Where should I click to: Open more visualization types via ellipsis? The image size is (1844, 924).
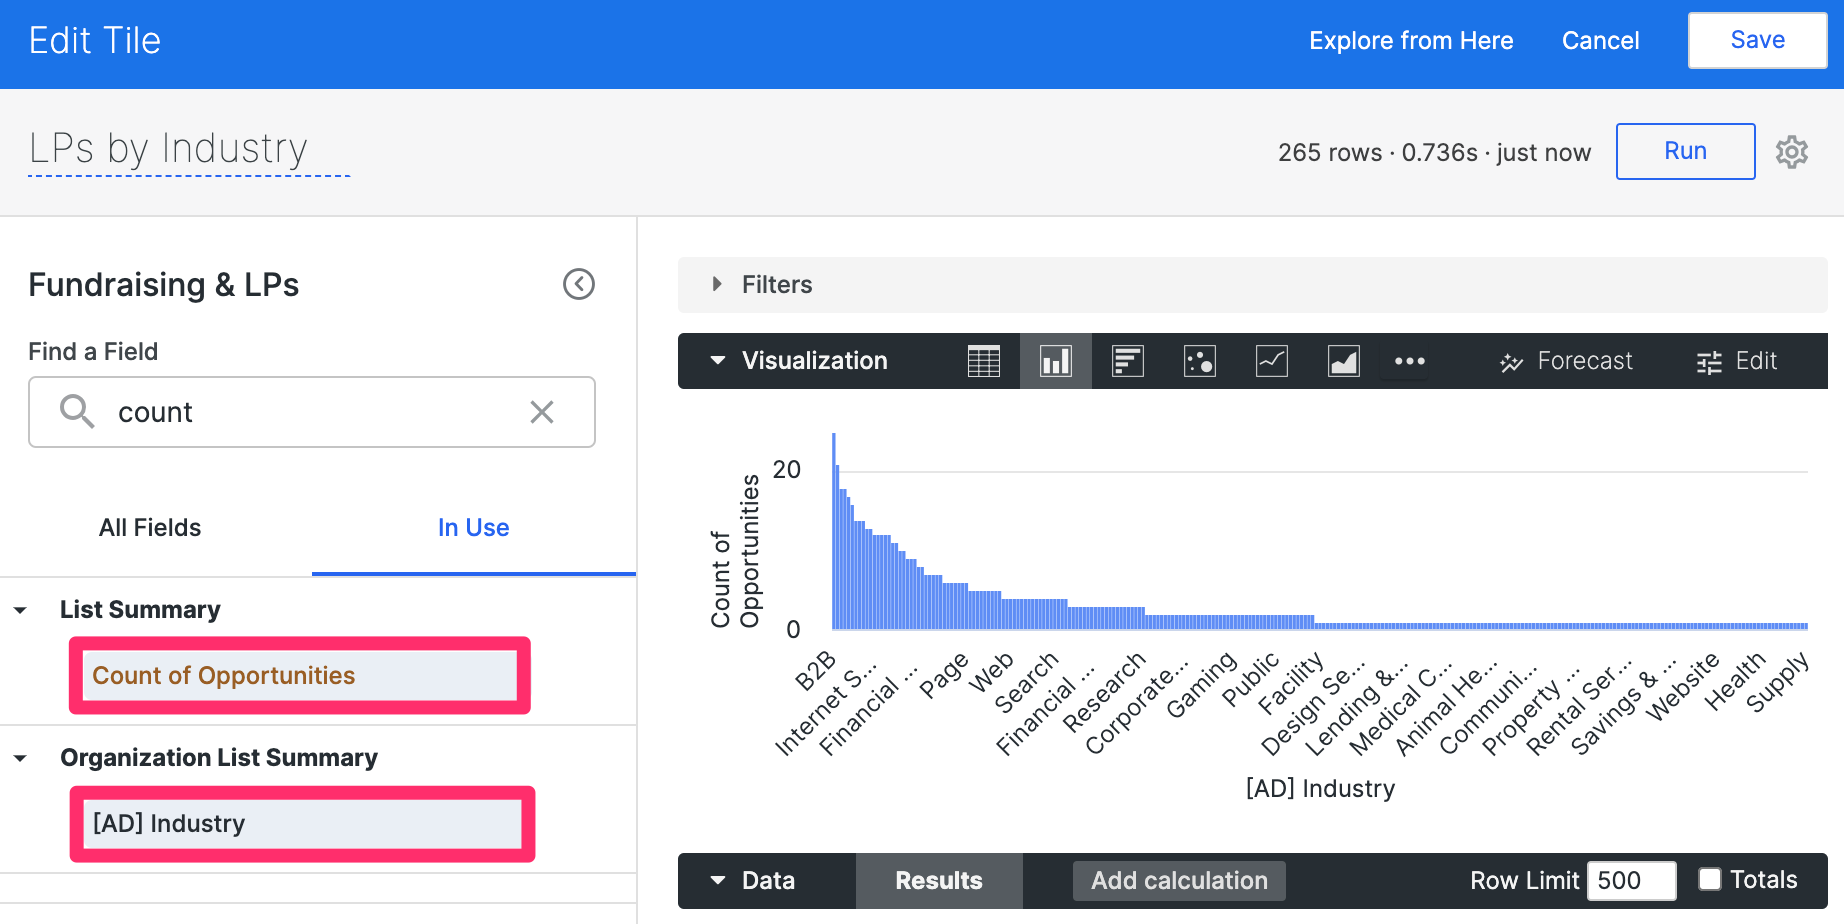coord(1409,361)
